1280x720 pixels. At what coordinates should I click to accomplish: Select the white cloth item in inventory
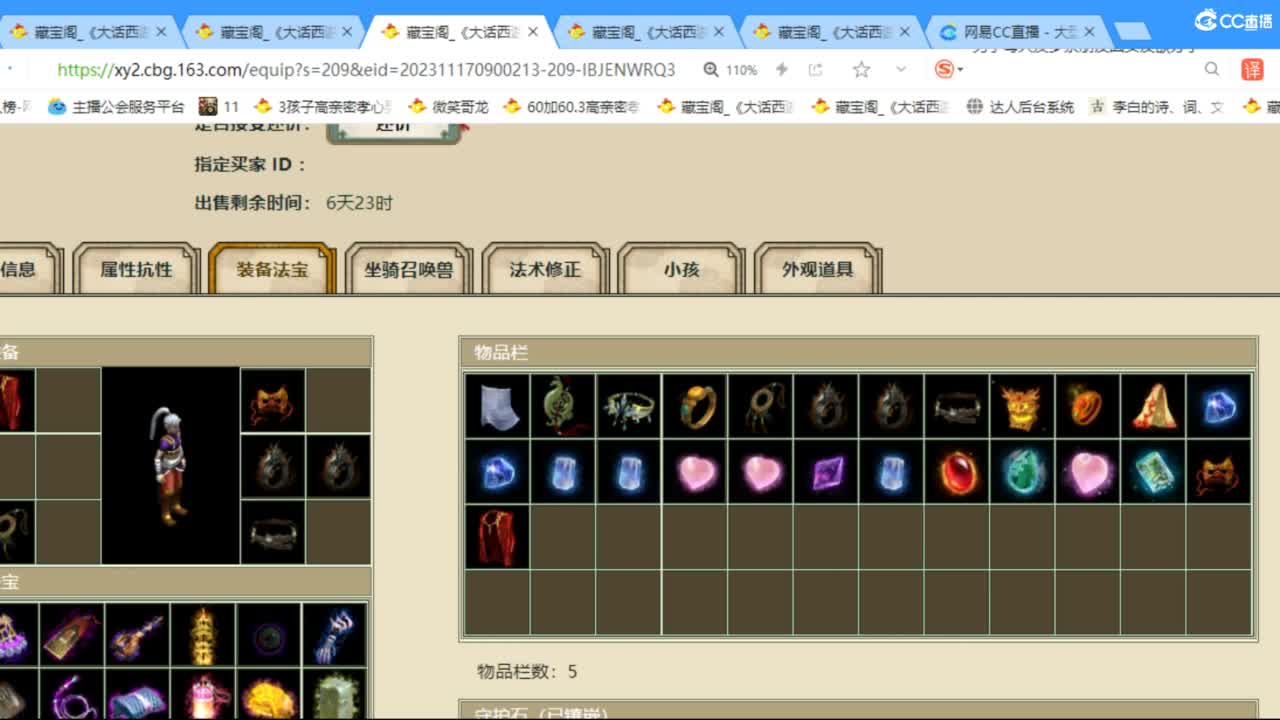[x=497, y=406]
